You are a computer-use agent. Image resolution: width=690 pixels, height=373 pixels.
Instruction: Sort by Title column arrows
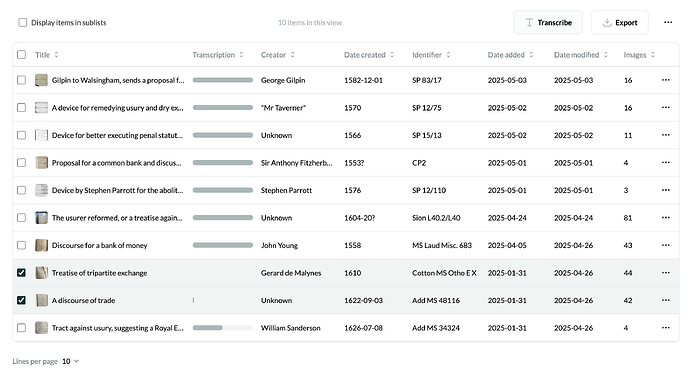click(x=56, y=55)
